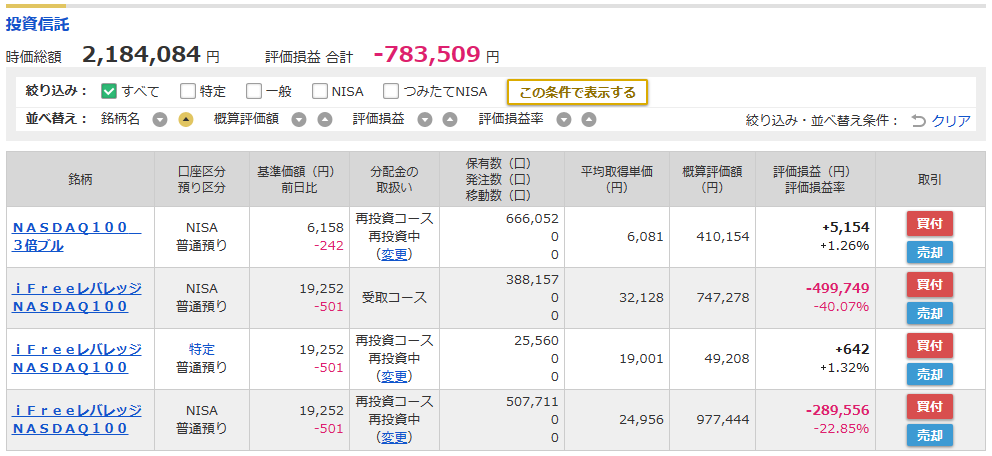Viewport: 992px width, 456px height.
Task: Click 売却 for the 特定 account iFree row
Action: (x=929, y=374)
